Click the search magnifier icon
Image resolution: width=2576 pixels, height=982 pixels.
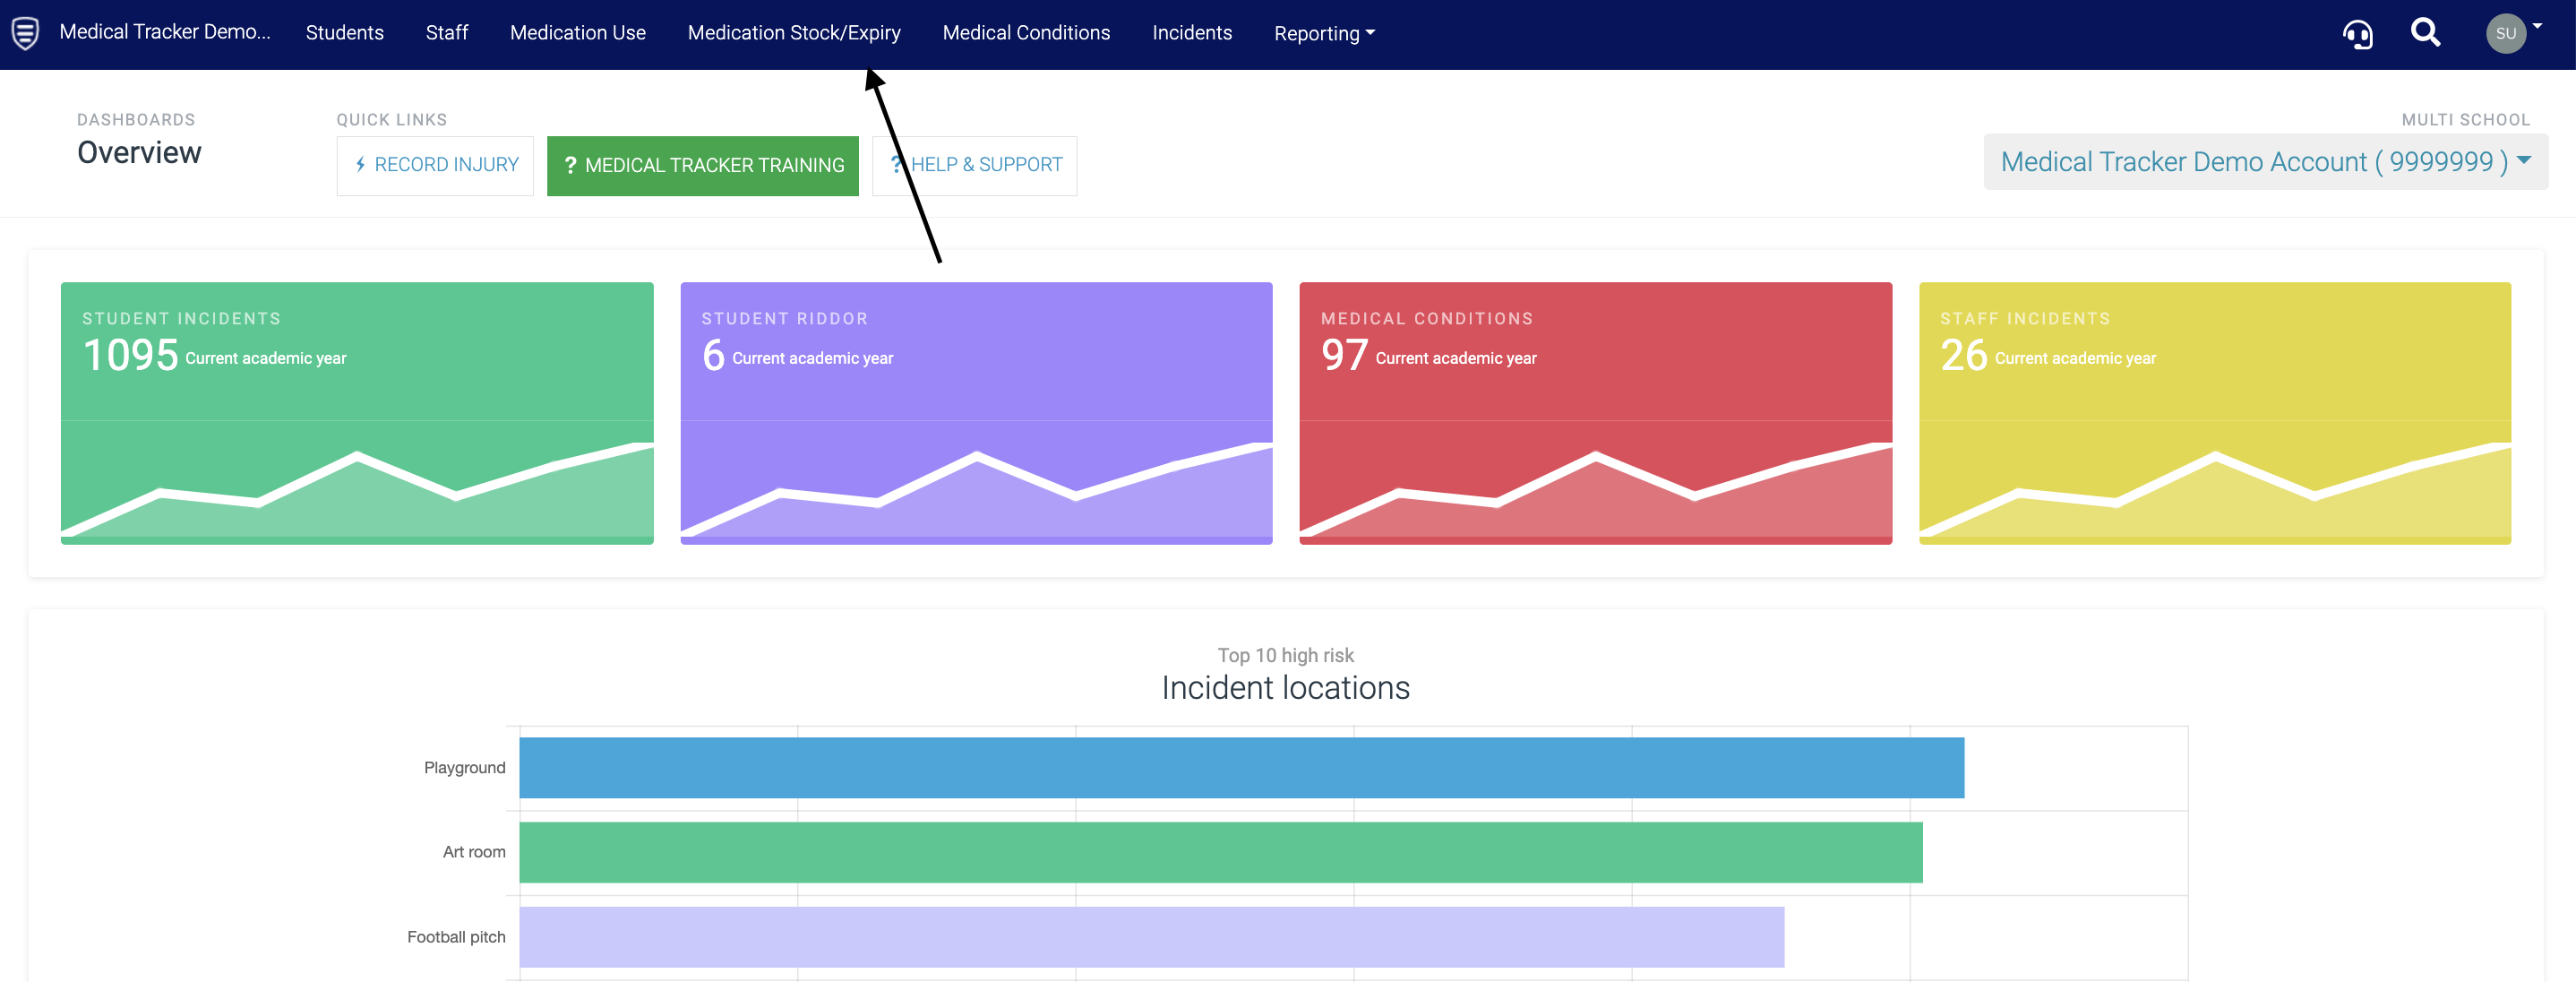pyautogui.click(x=2425, y=33)
